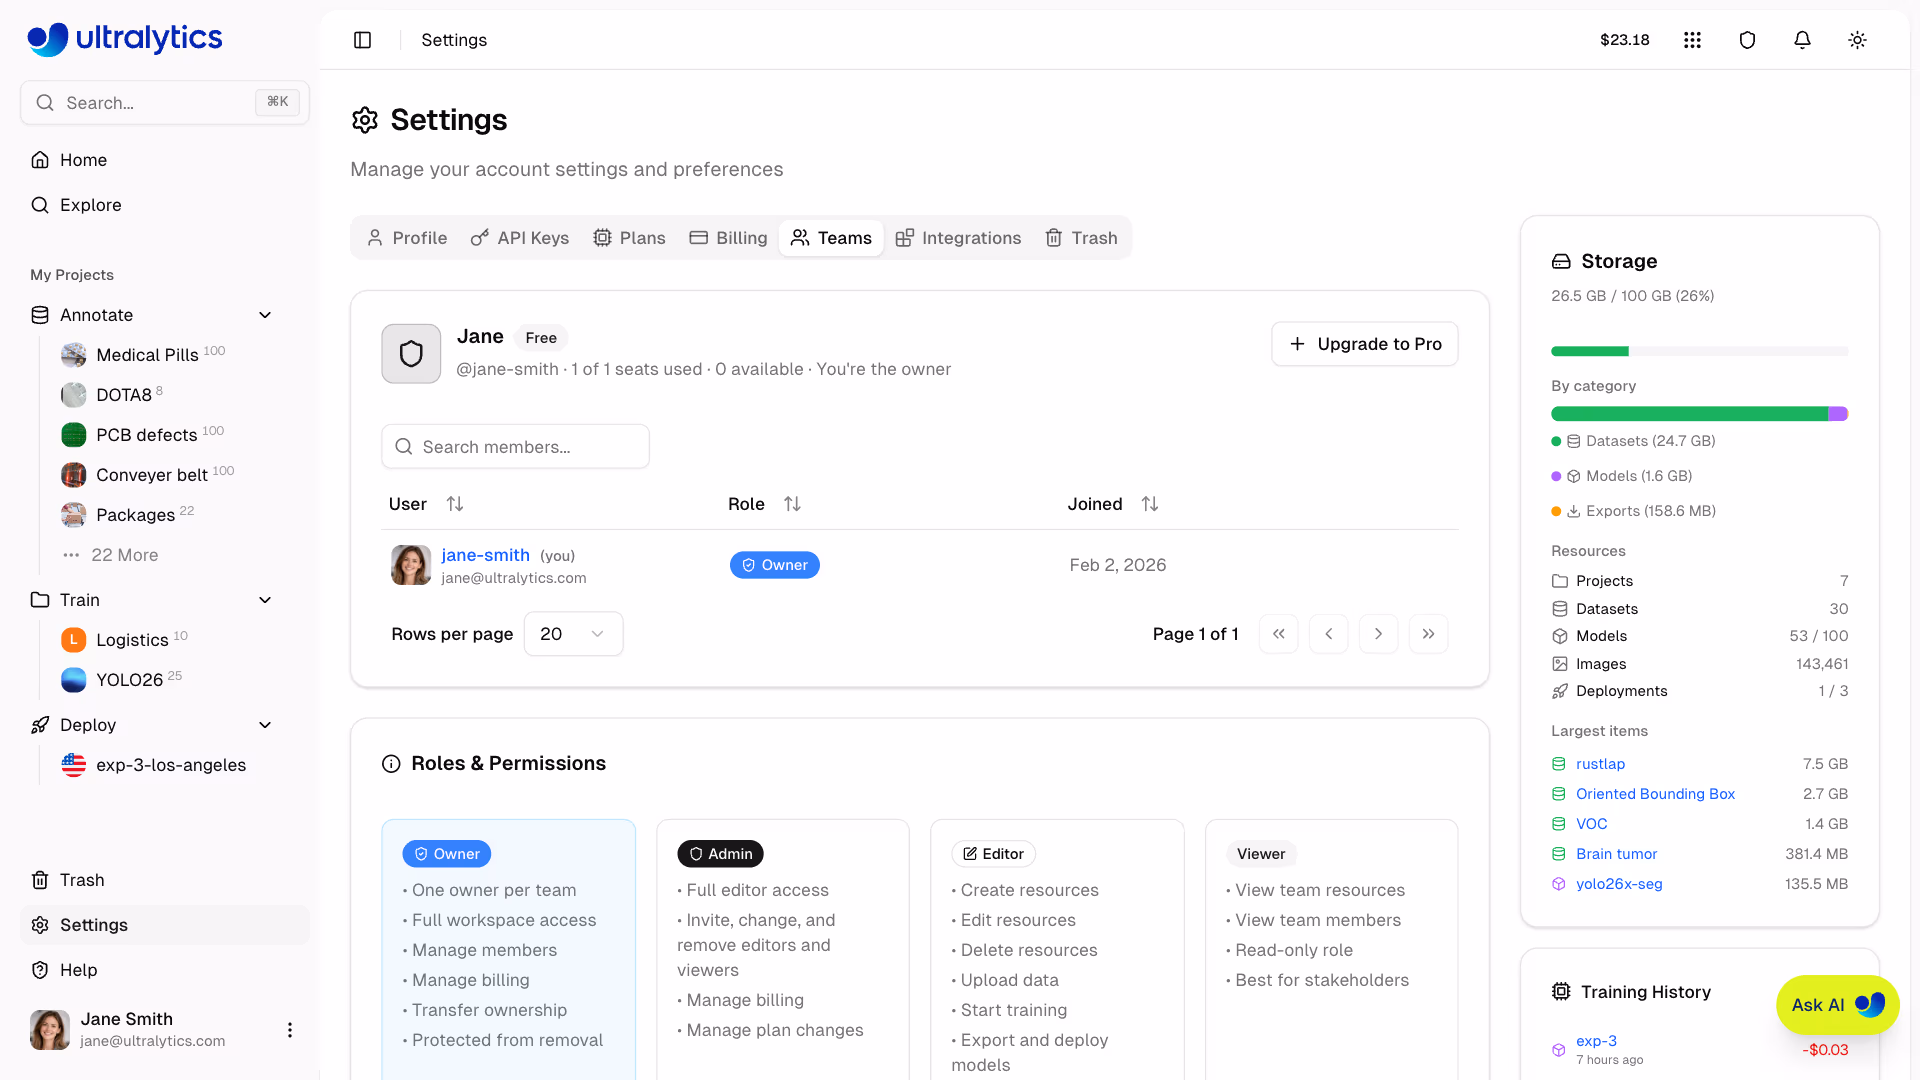
Task: Open the rustlap dataset link
Action: click(x=1600, y=764)
